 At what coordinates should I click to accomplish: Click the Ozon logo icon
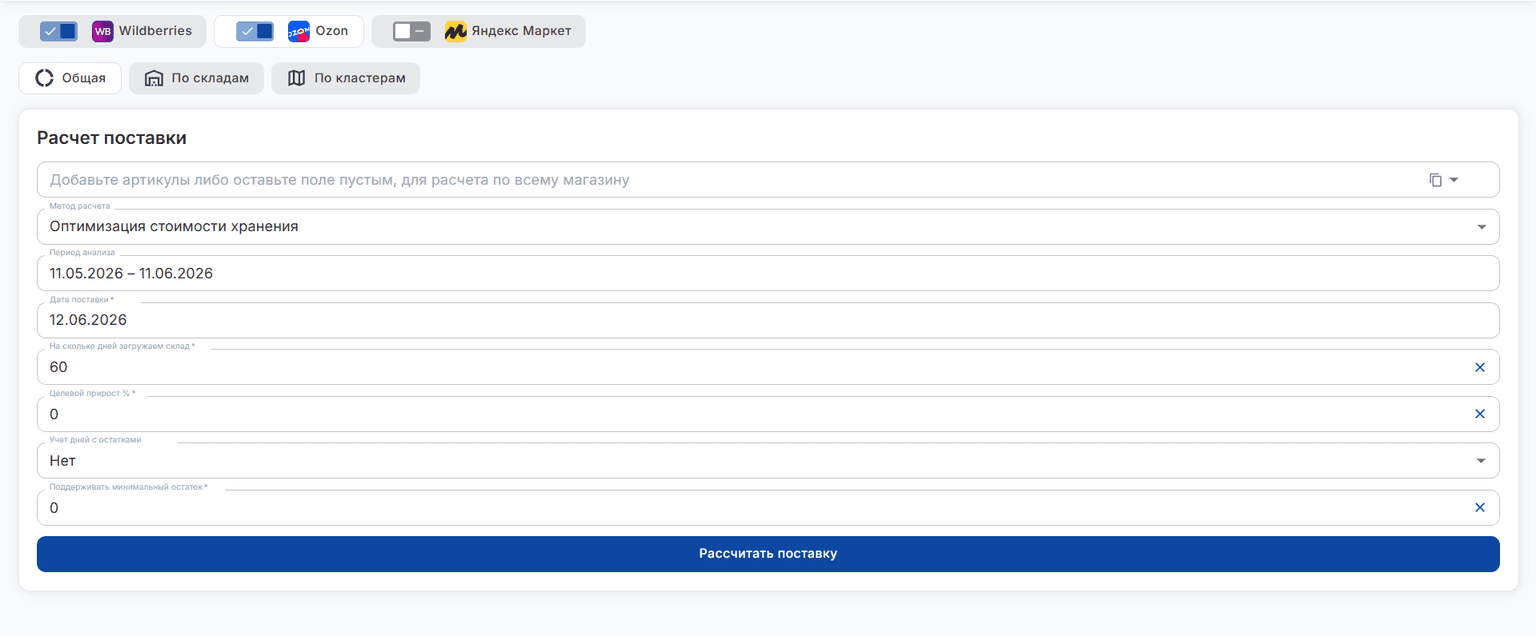click(x=298, y=31)
